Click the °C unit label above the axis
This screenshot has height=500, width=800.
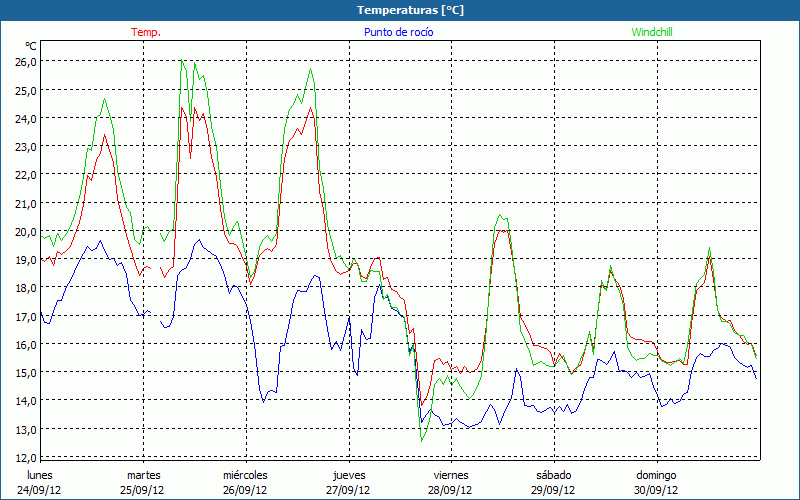[31, 46]
